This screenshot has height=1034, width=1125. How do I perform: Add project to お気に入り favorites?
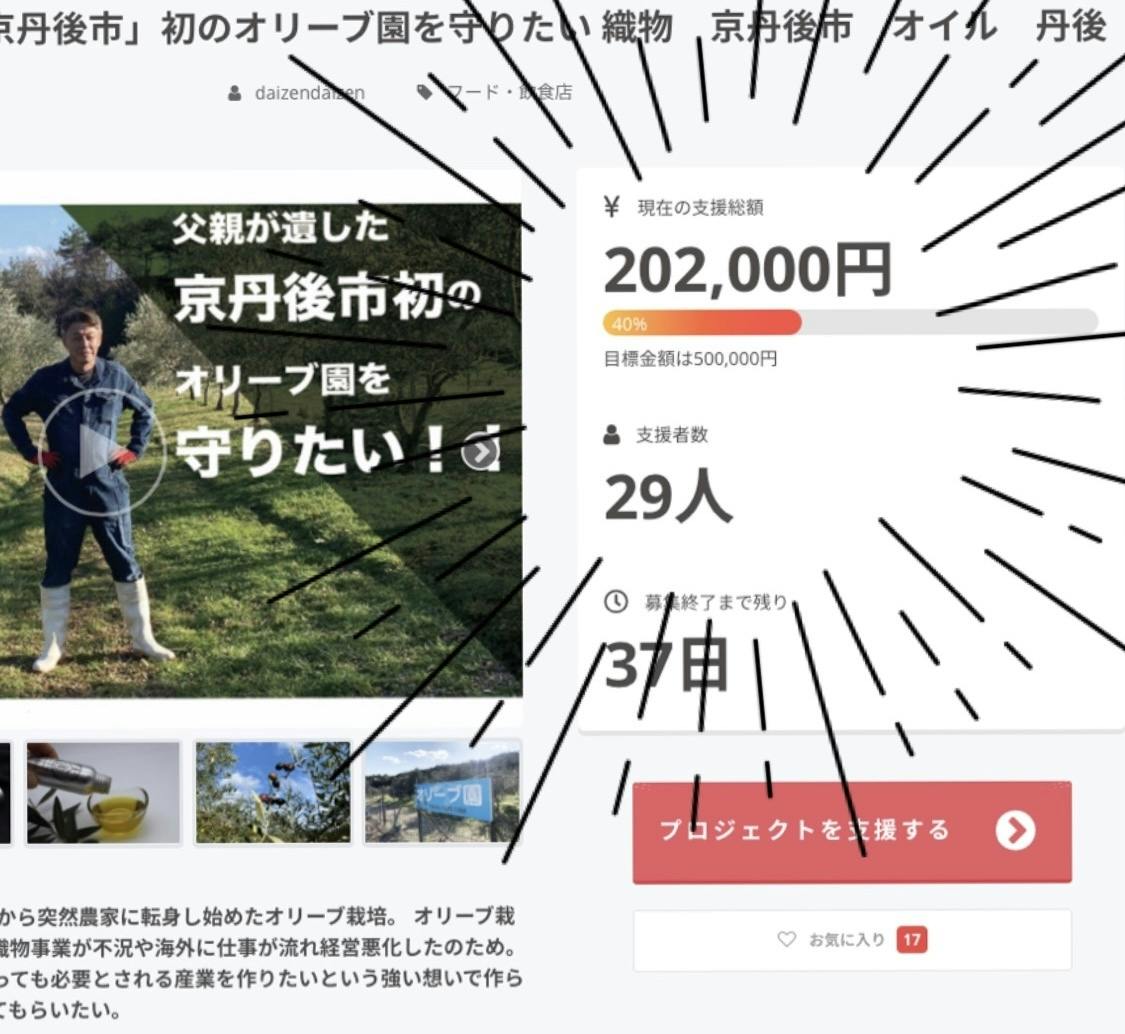pyautogui.click(x=852, y=940)
